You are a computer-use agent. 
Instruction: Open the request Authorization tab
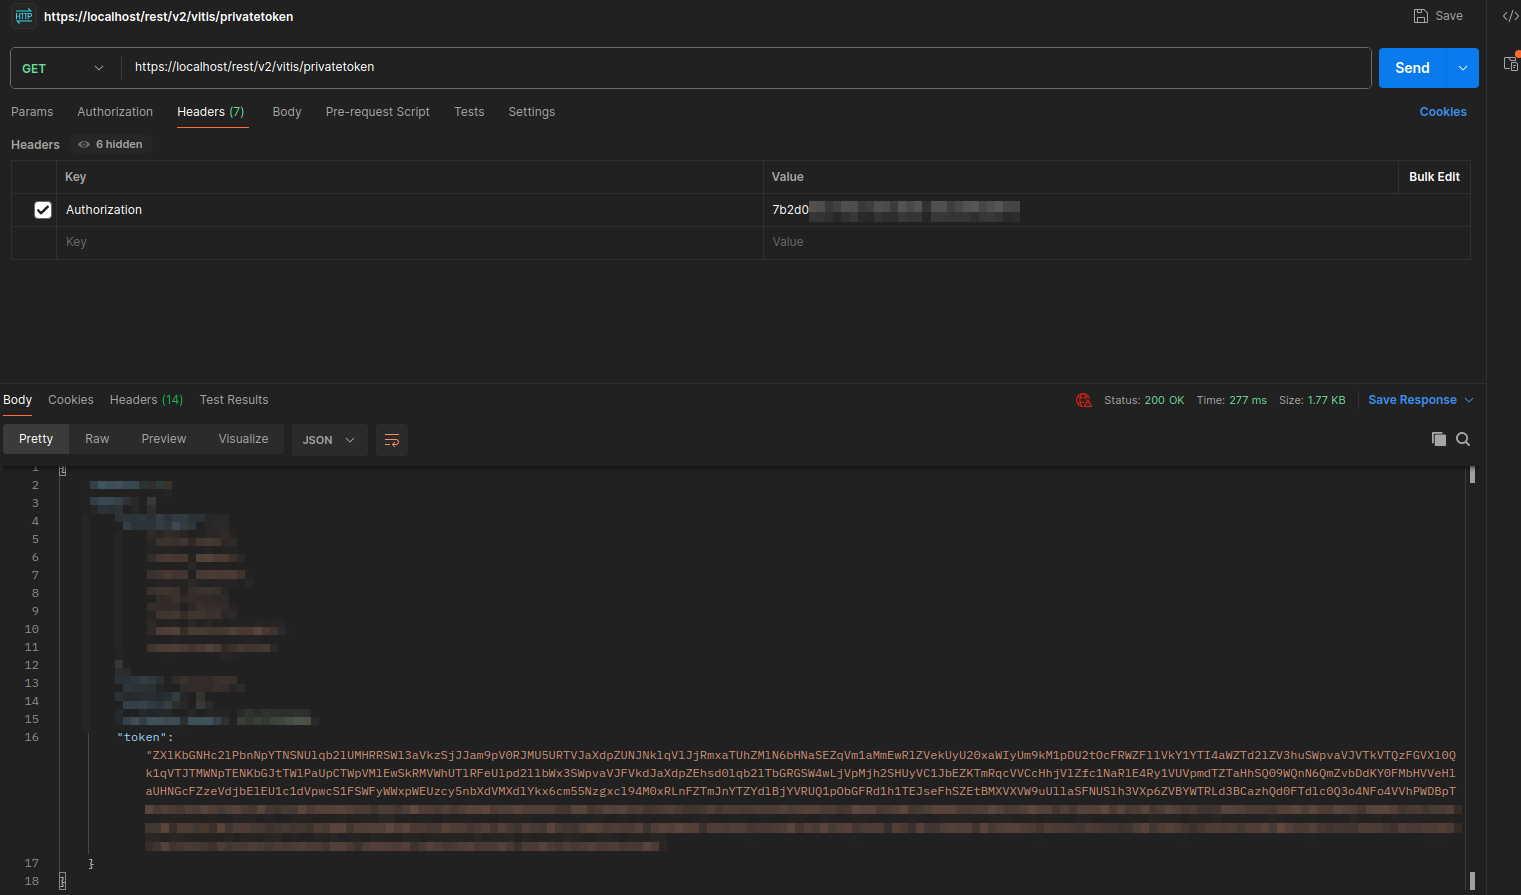[x=115, y=112]
